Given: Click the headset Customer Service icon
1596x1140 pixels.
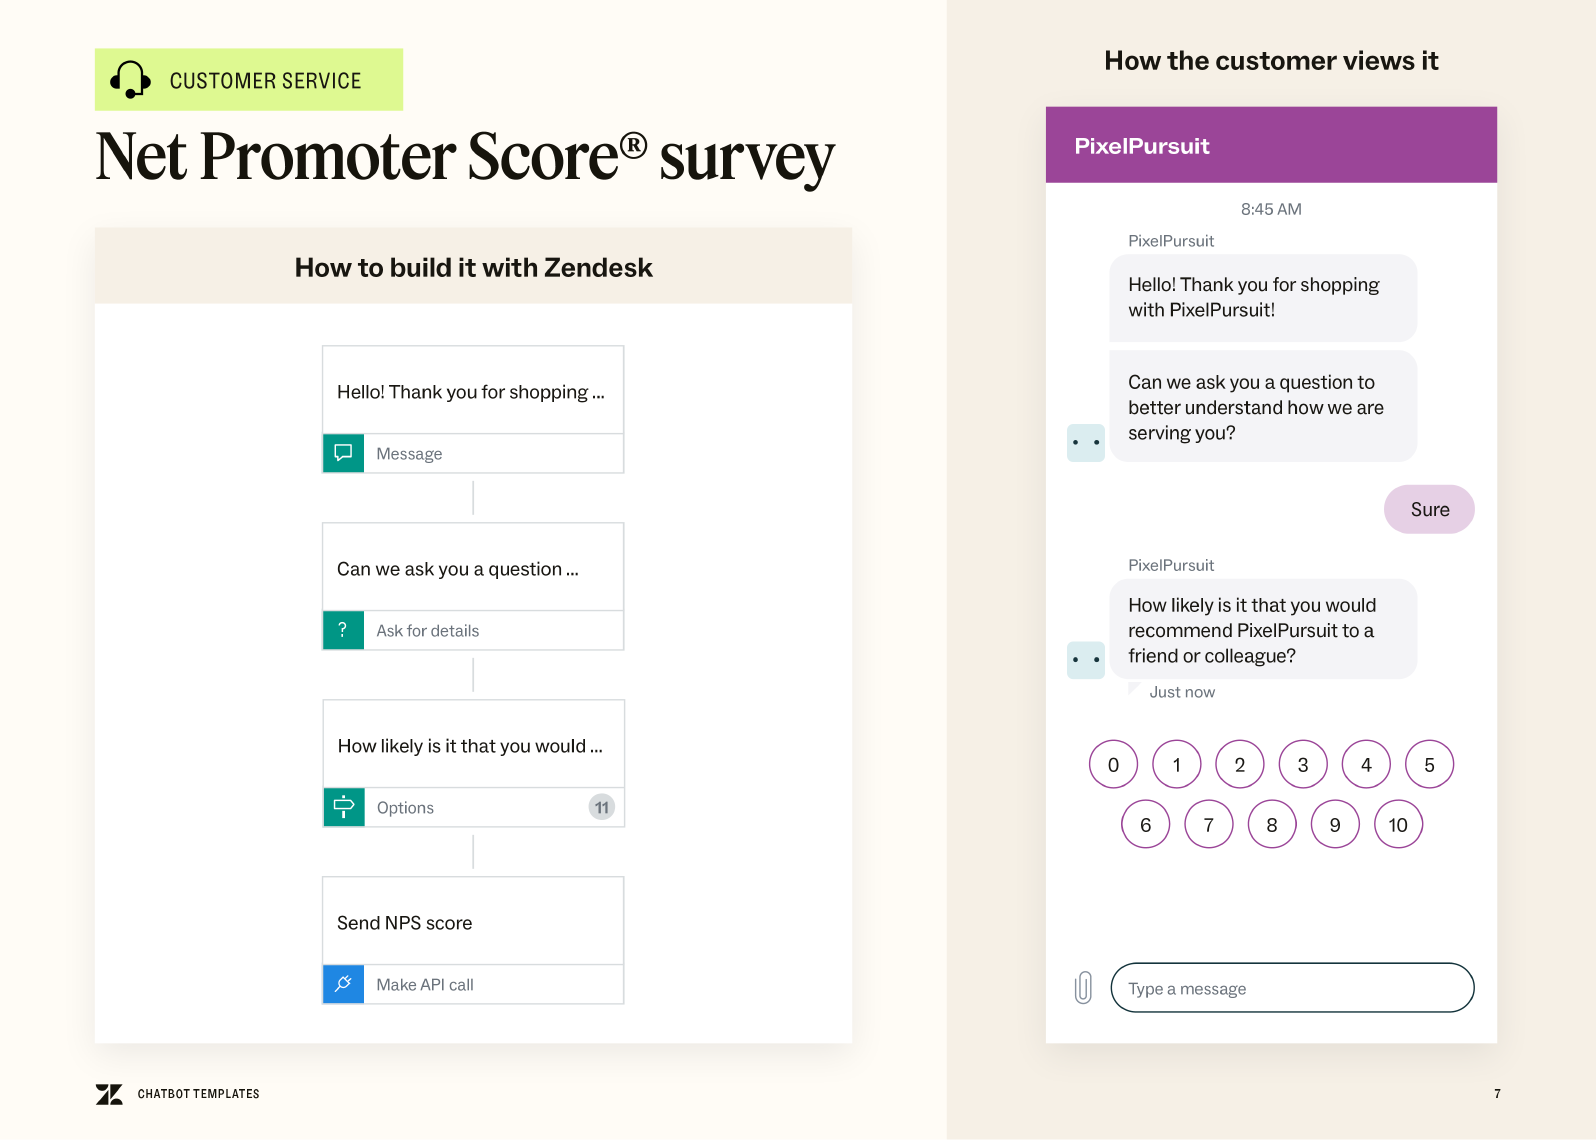Looking at the screenshot, I should click(130, 80).
